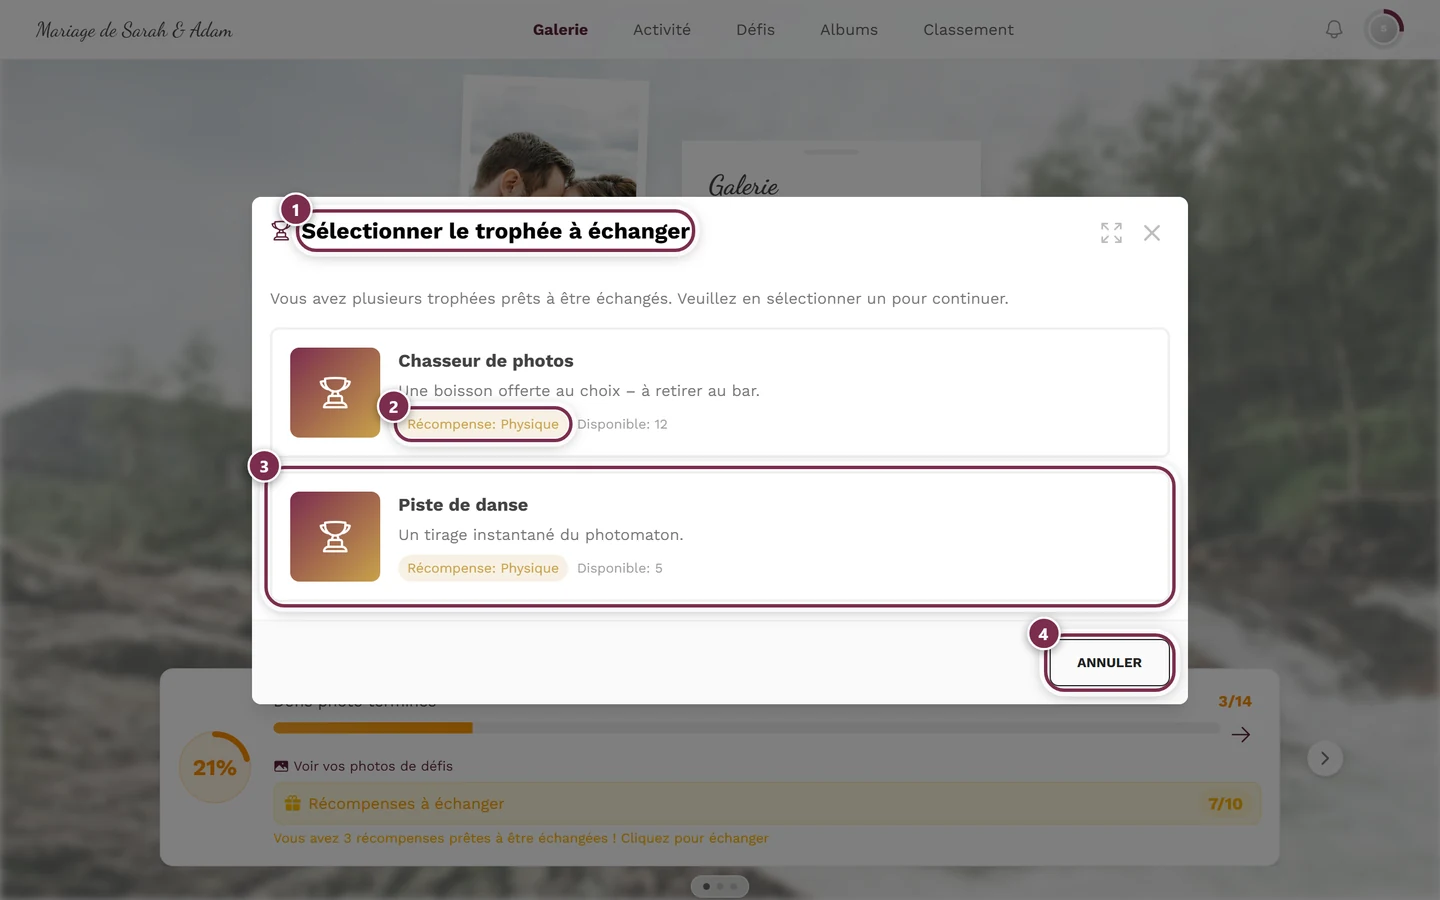This screenshot has width=1440, height=900.
Task: Switch to the Galerie tab
Action: coord(560,30)
